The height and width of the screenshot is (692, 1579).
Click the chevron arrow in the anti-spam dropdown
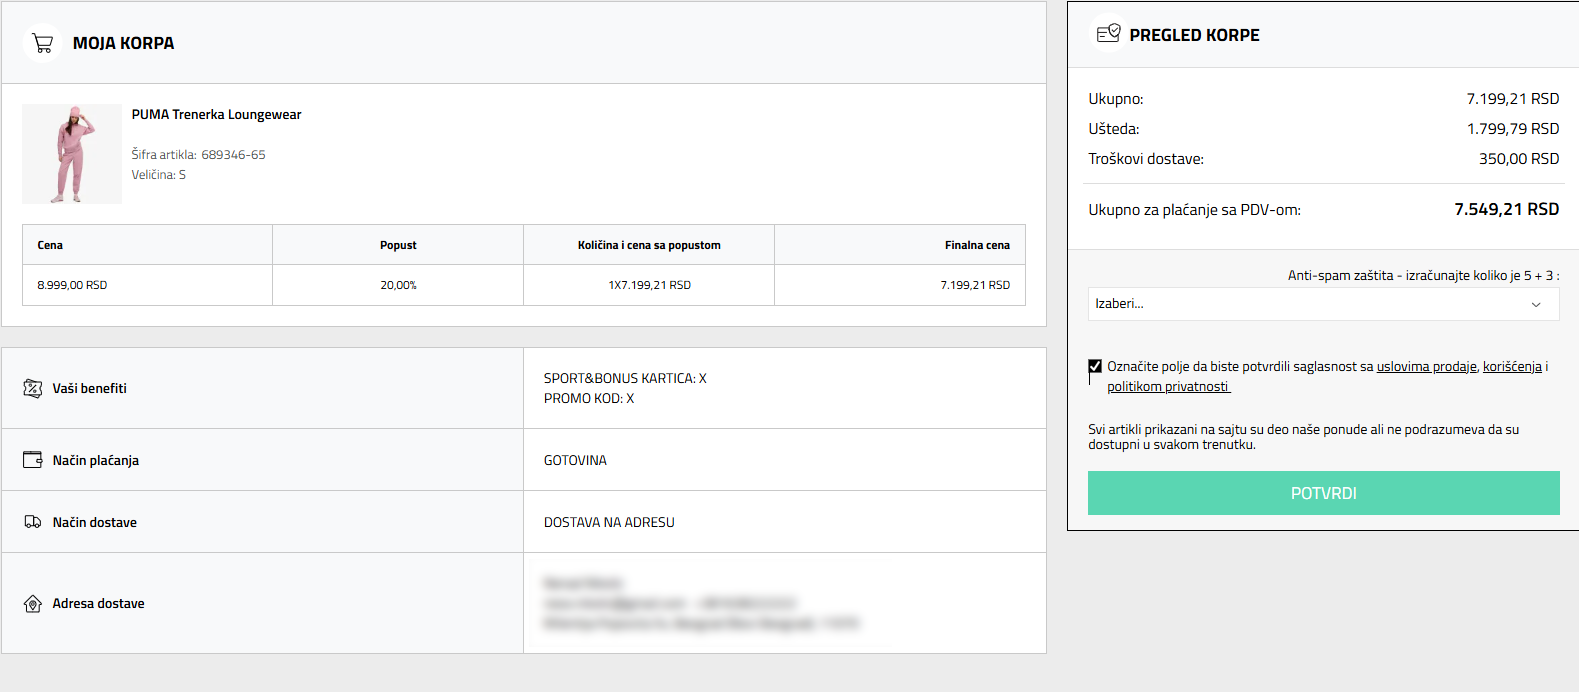[x=1536, y=304]
